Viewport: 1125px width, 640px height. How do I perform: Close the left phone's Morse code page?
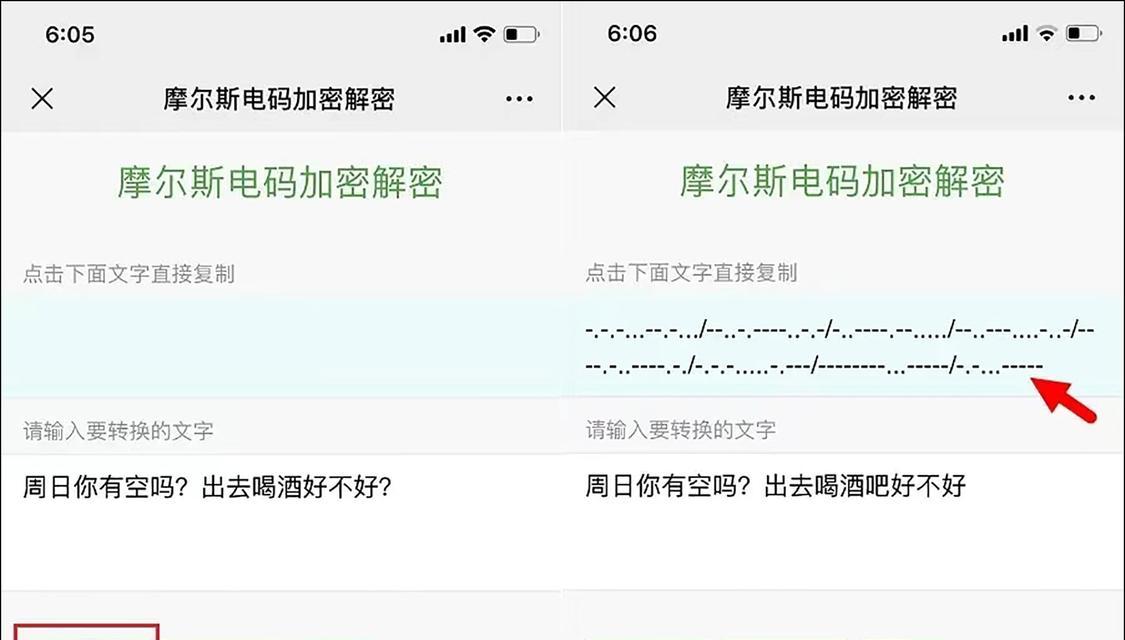tap(42, 98)
